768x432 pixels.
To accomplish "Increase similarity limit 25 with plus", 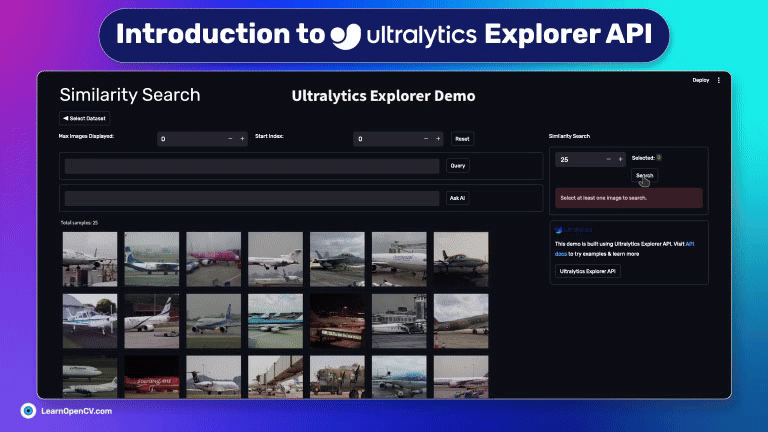I will click(x=620, y=160).
